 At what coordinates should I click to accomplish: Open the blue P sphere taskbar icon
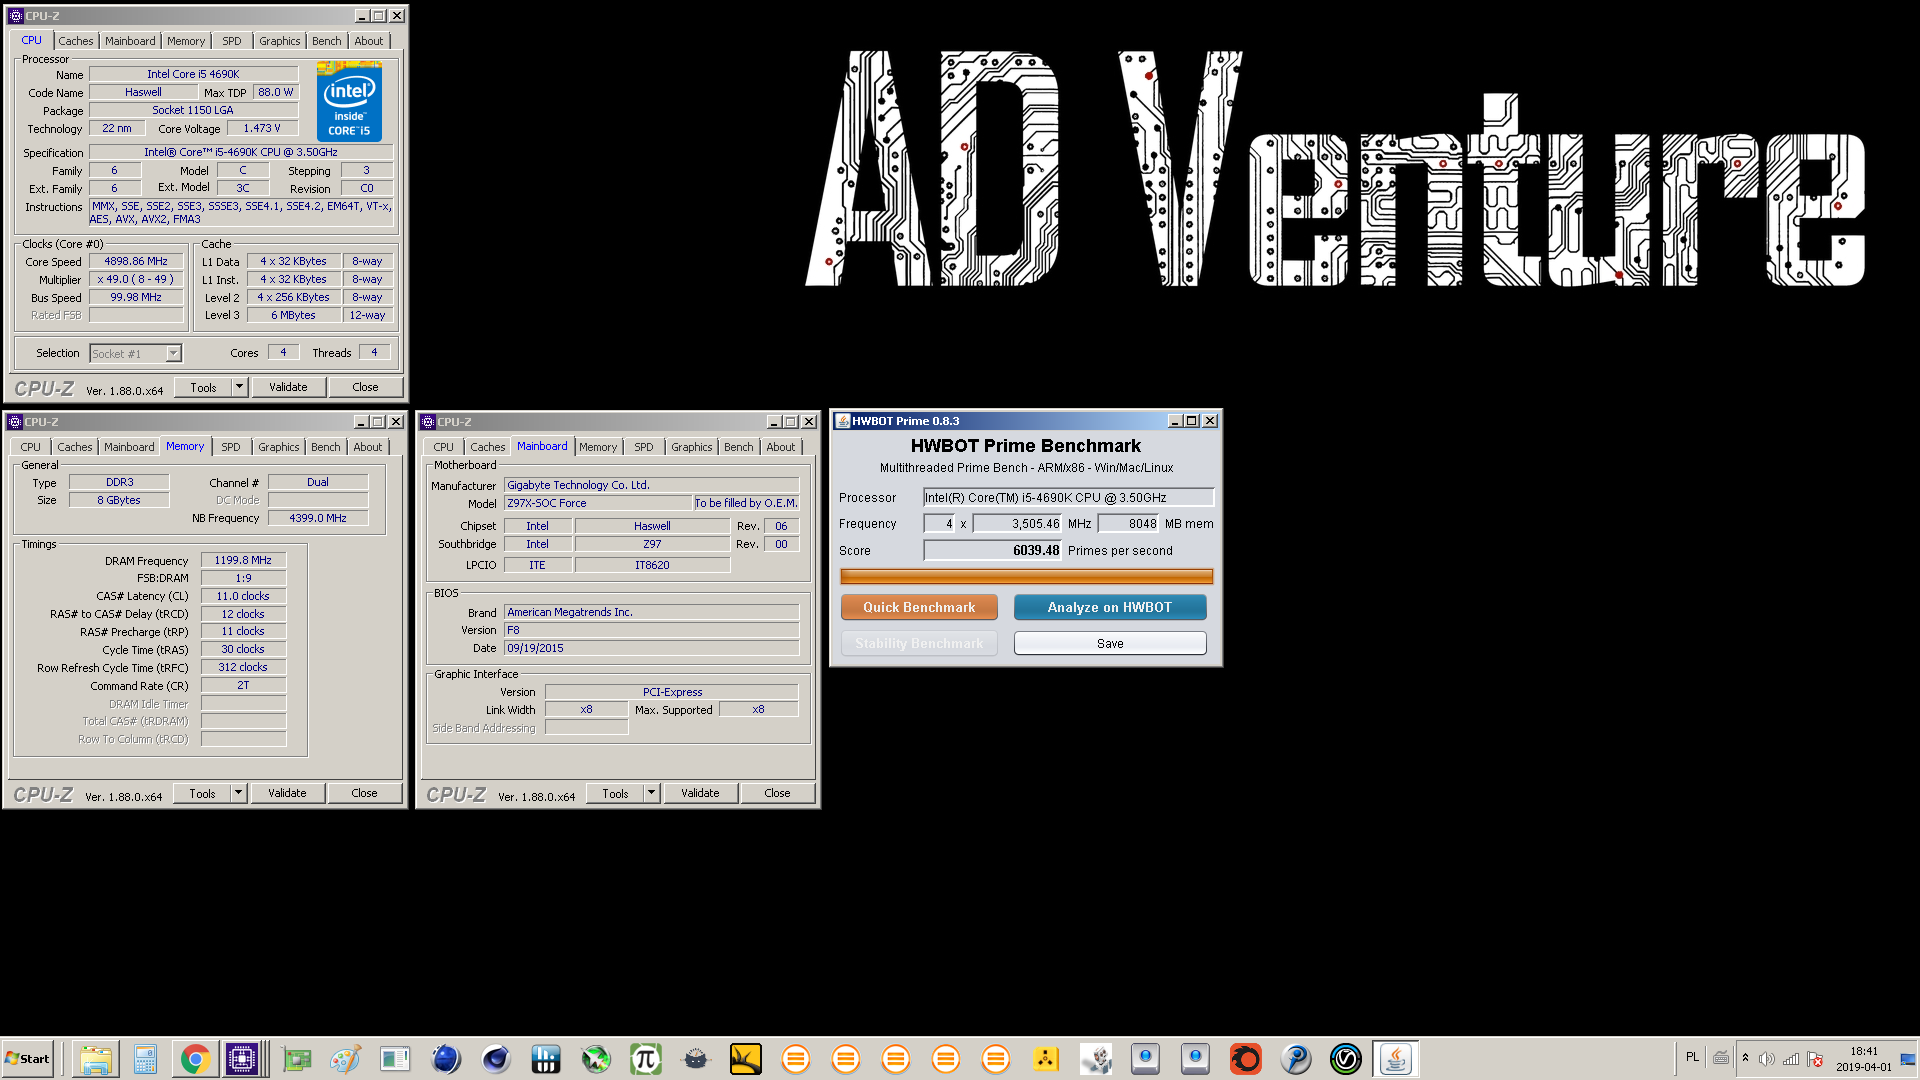click(x=1296, y=1059)
